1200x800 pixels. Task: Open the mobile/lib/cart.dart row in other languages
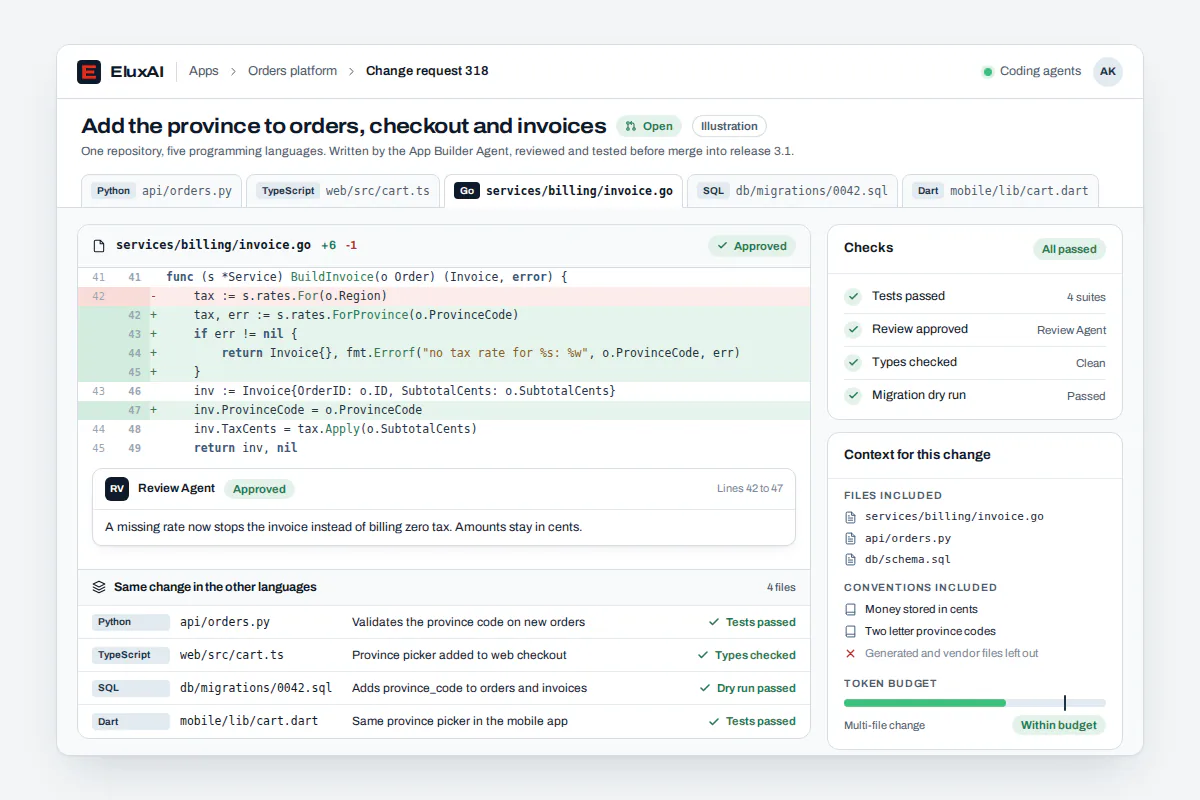pos(444,721)
